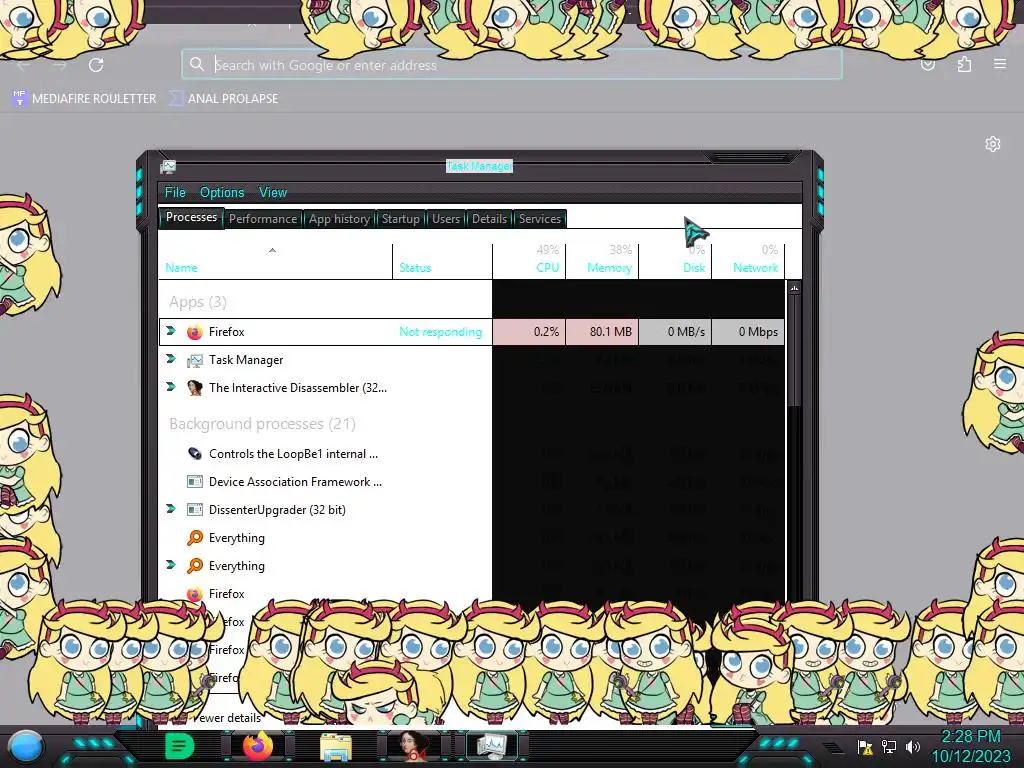Screen dimensions: 1024x768
Task: Switch to the App history tab
Action: (339, 219)
